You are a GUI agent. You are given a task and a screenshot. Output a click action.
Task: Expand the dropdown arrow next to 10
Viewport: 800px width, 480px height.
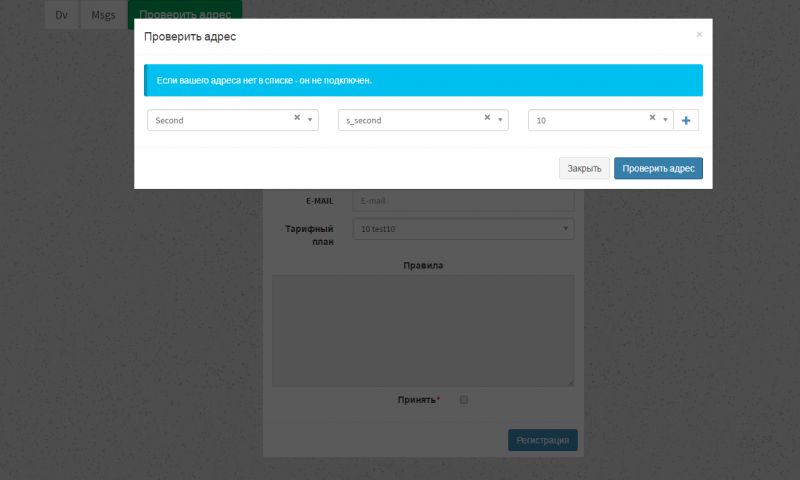click(665, 120)
